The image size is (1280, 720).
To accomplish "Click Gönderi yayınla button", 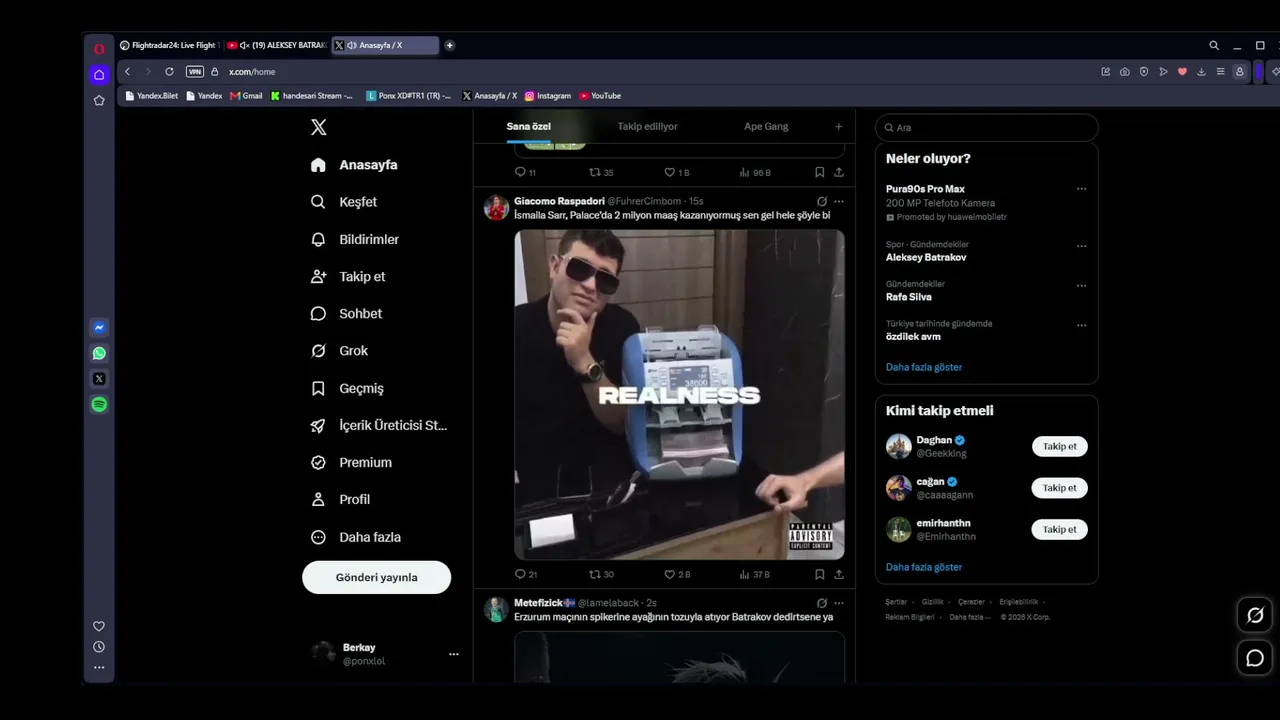I will pos(377,578).
